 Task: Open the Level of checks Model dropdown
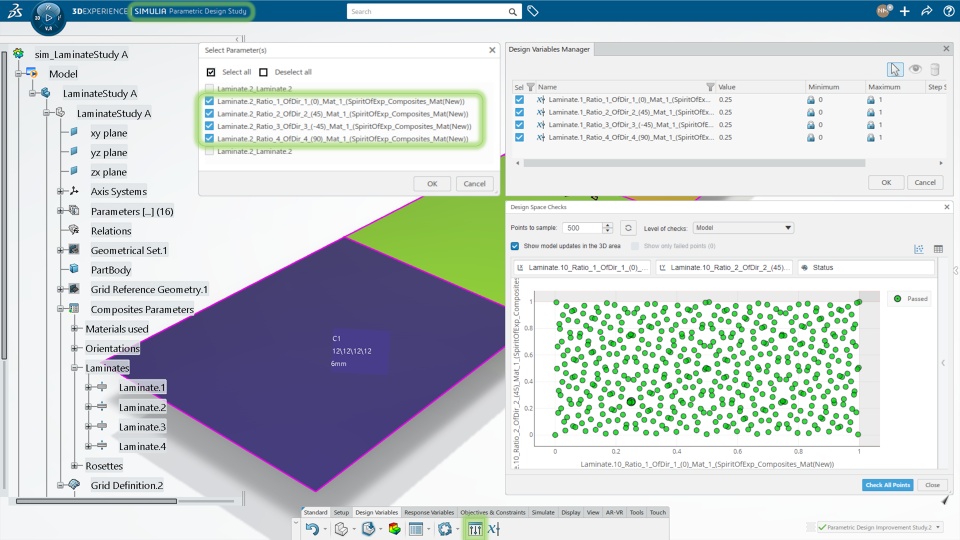743,228
